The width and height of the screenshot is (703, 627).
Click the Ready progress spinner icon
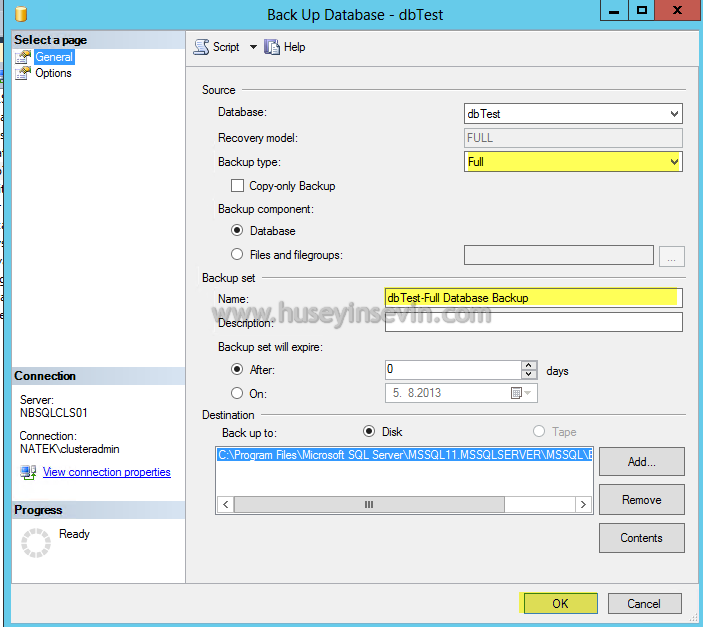click(36, 543)
